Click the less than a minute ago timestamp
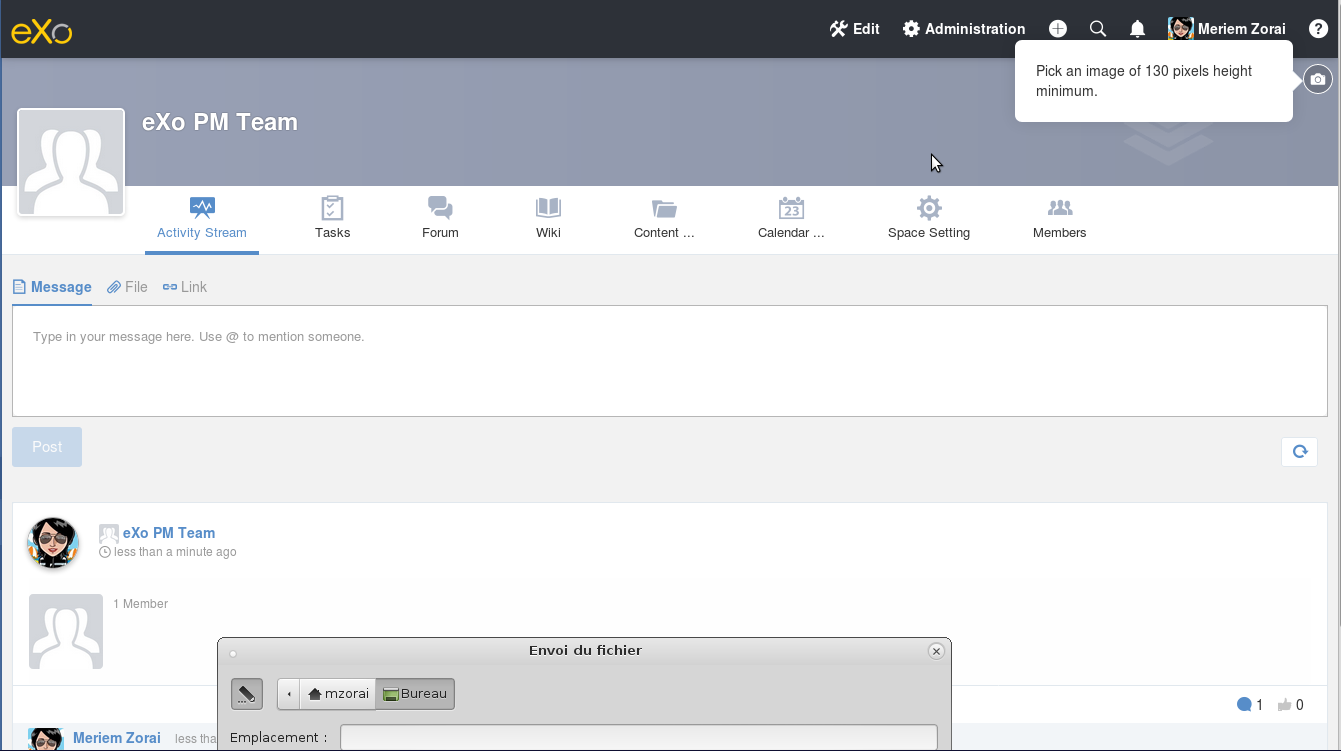Viewport: 1341px width, 751px height. pyautogui.click(x=175, y=552)
